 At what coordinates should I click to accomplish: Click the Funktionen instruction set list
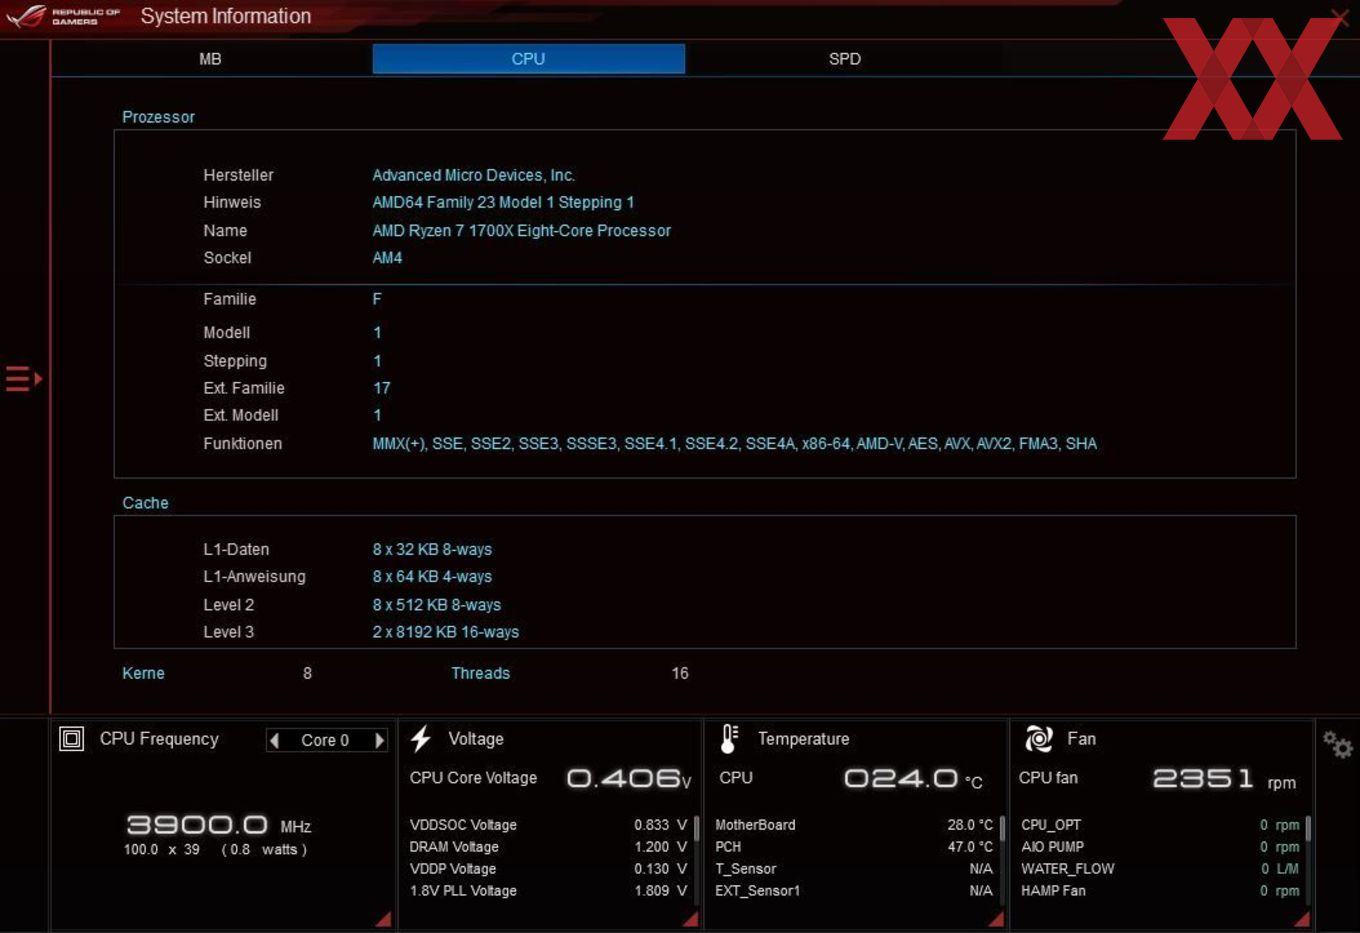click(734, 443)
